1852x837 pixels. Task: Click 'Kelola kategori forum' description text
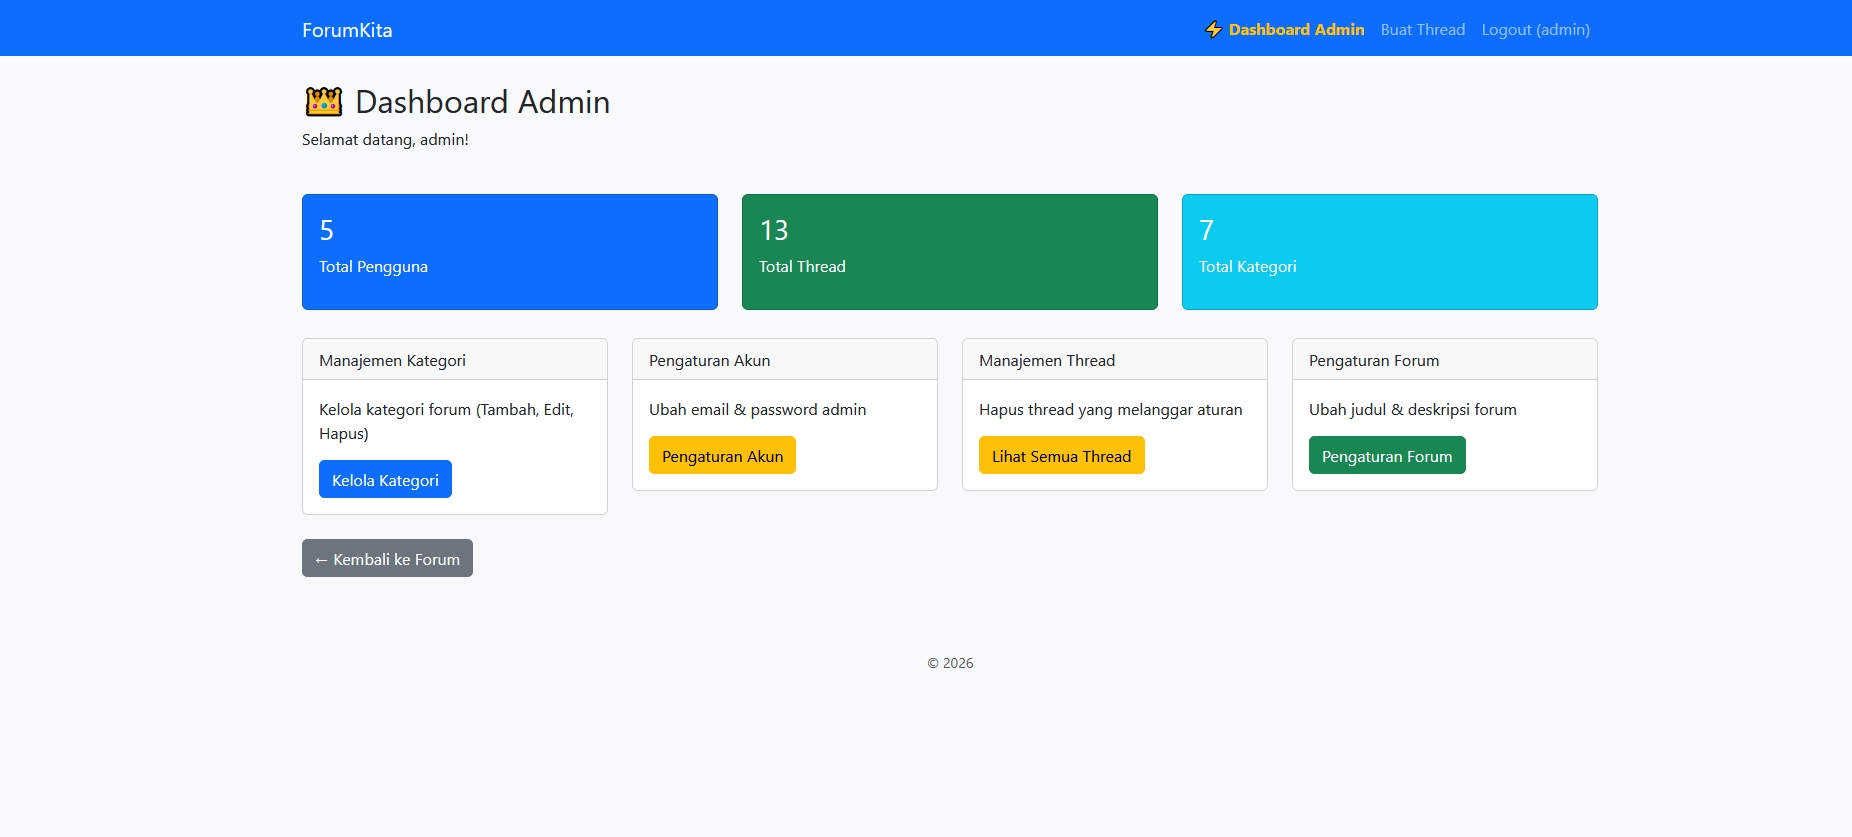pyautogui.click(x=446, y=421)
